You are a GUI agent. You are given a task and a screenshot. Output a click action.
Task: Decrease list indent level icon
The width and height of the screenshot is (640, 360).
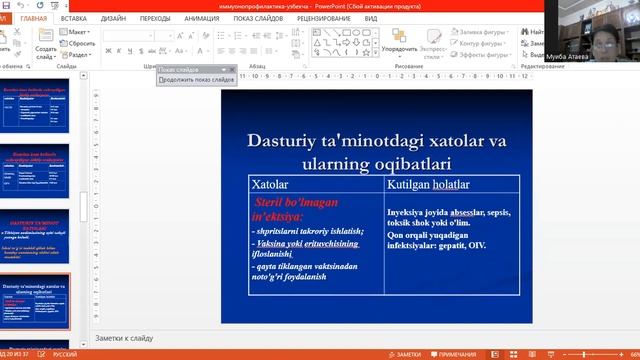(256, 36)
